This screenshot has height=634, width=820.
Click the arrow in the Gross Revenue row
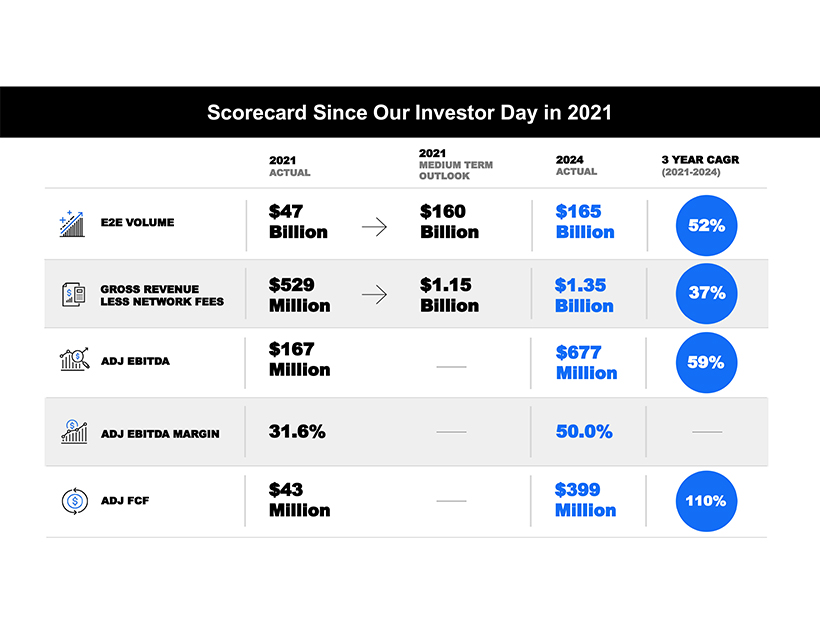click(x=374, y=296)
